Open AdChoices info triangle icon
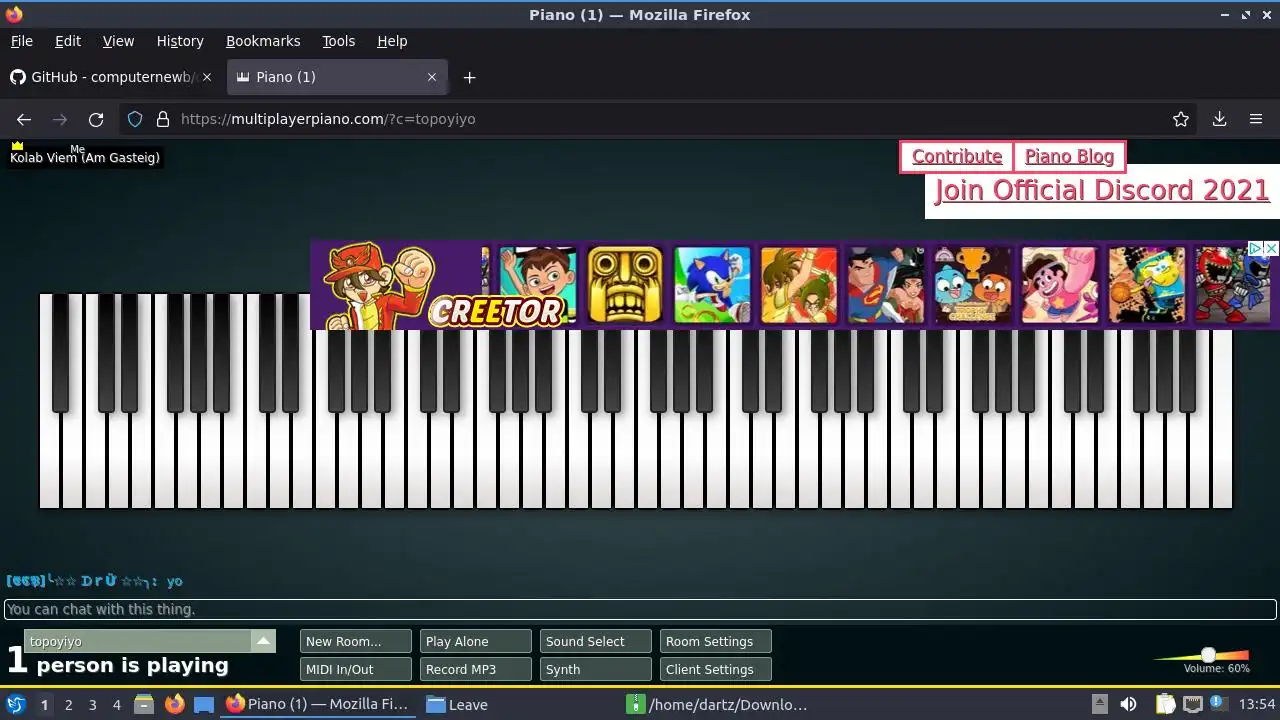Screen dimensions: 1280x720 tap(1256, 248)
